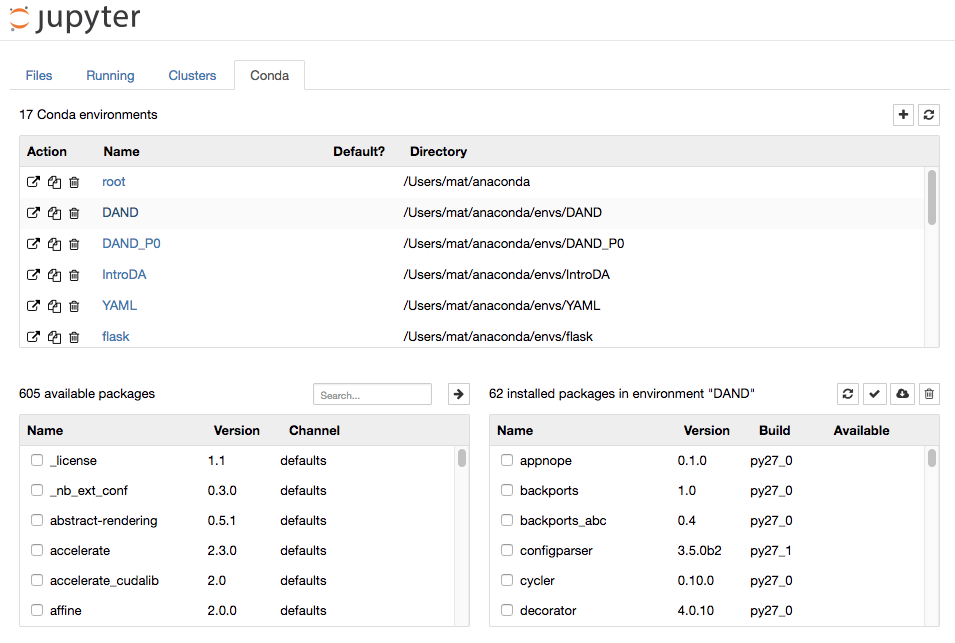The image size is (955, 643).
Task: Check the appnope package checkbox
Action: [x=506, y=460]
